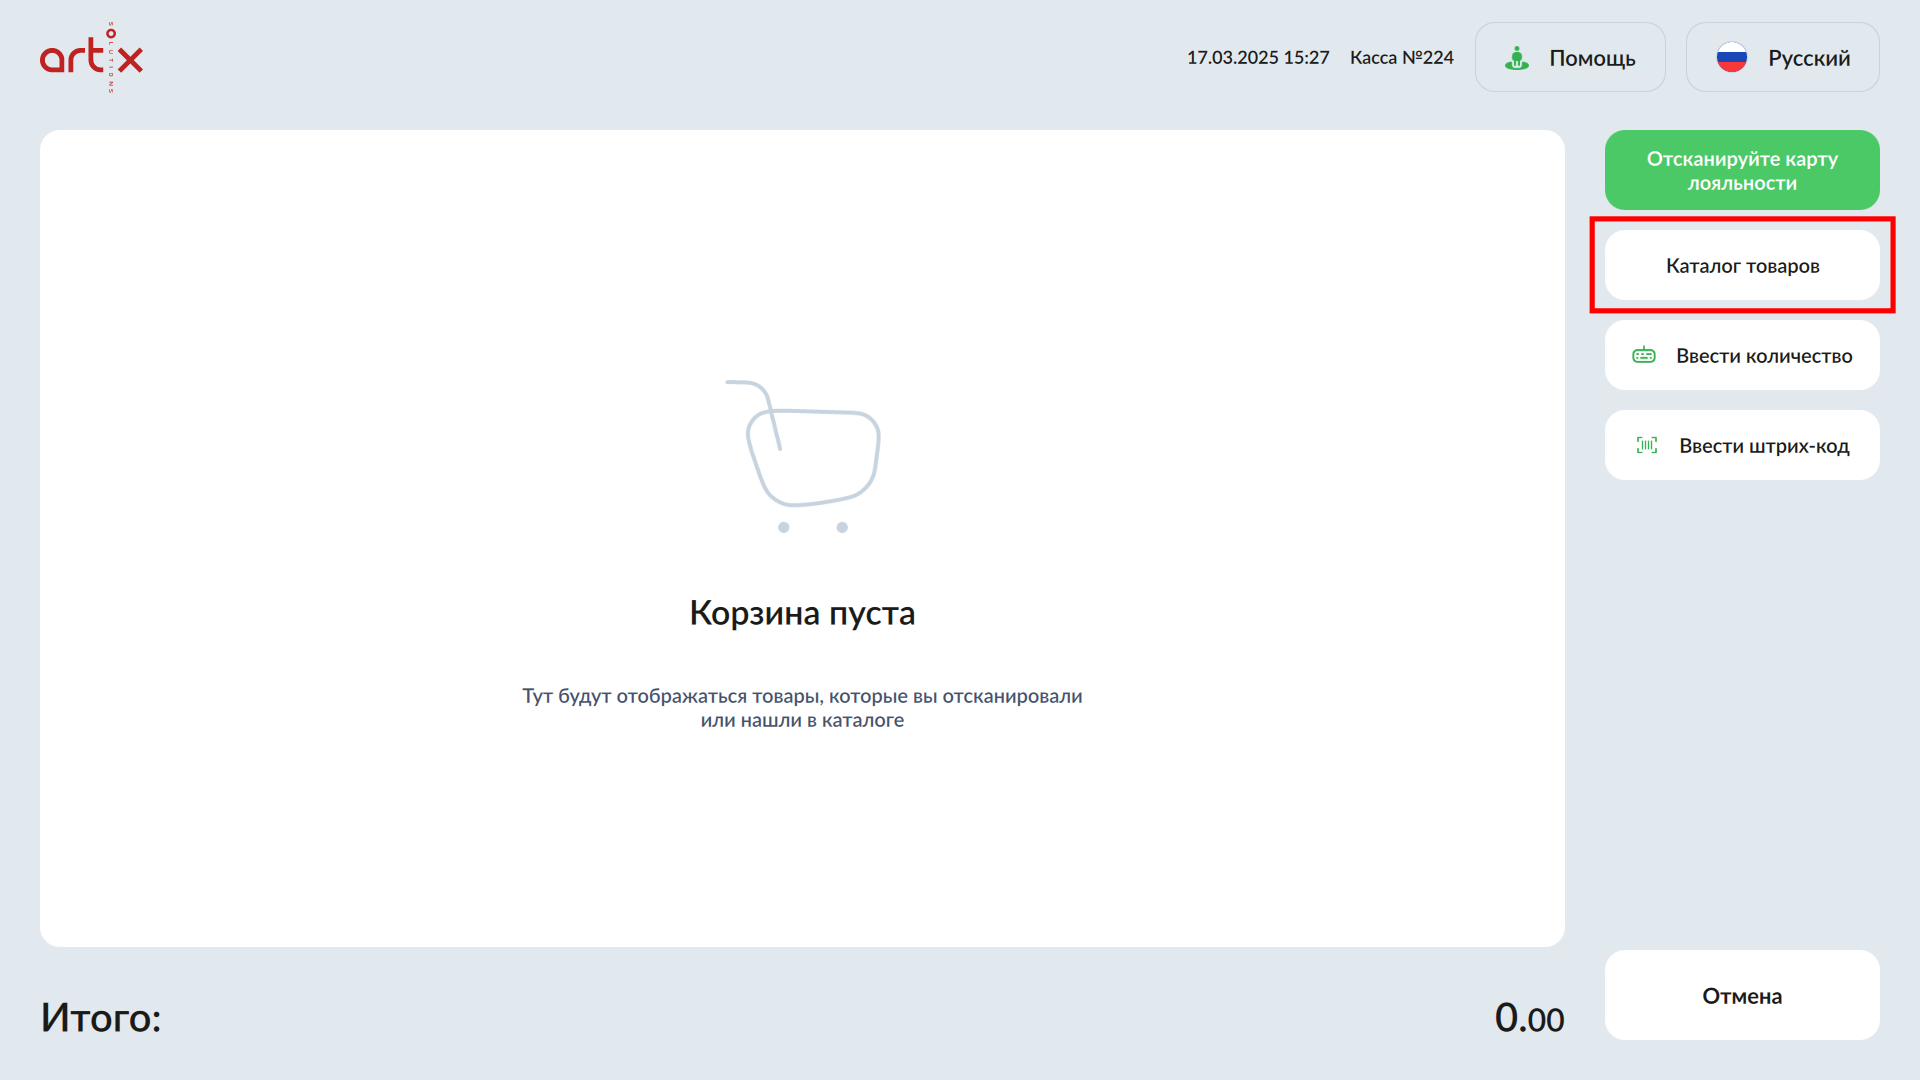This screenshot has height=1080, width=1920.
Task: Click the Касса №224 label
Action: pyautogui.click(x=1401, y=58)
